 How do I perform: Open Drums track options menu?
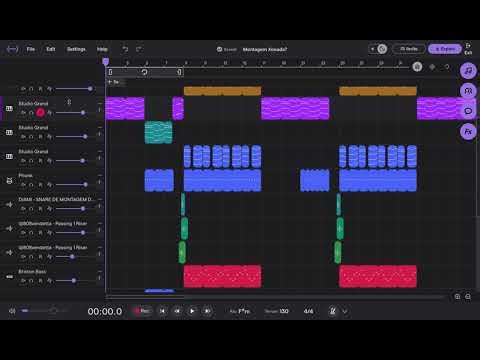pyautogui.click(x=99, y=182)
